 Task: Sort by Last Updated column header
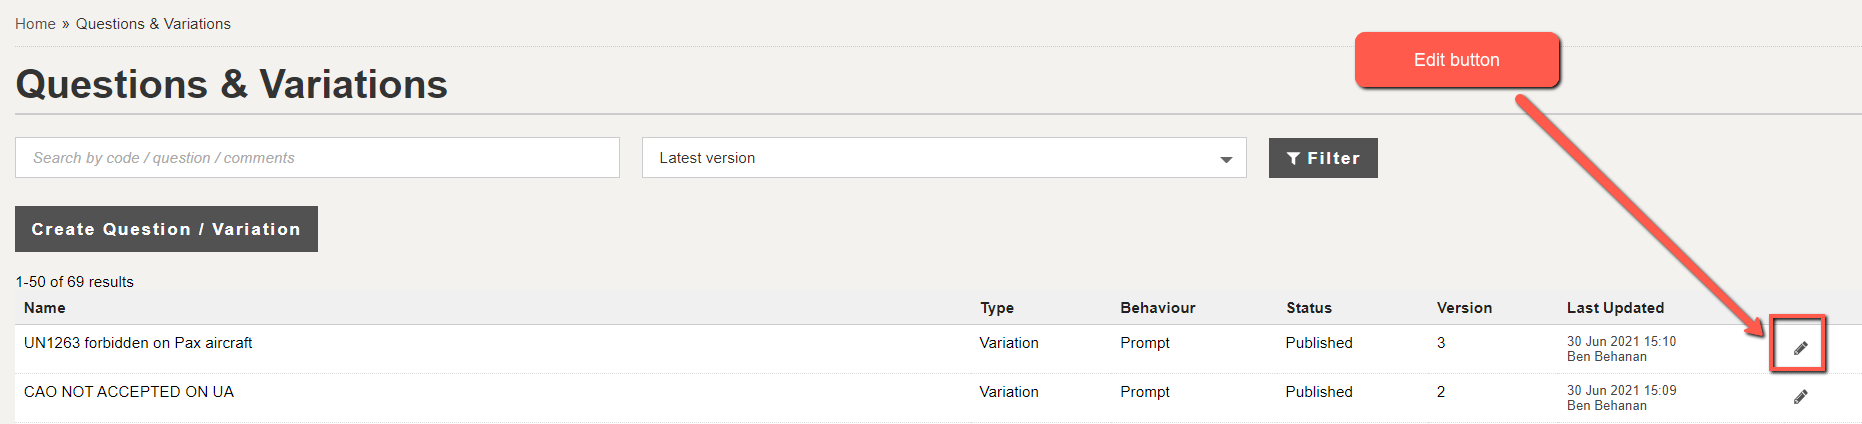1615,308
